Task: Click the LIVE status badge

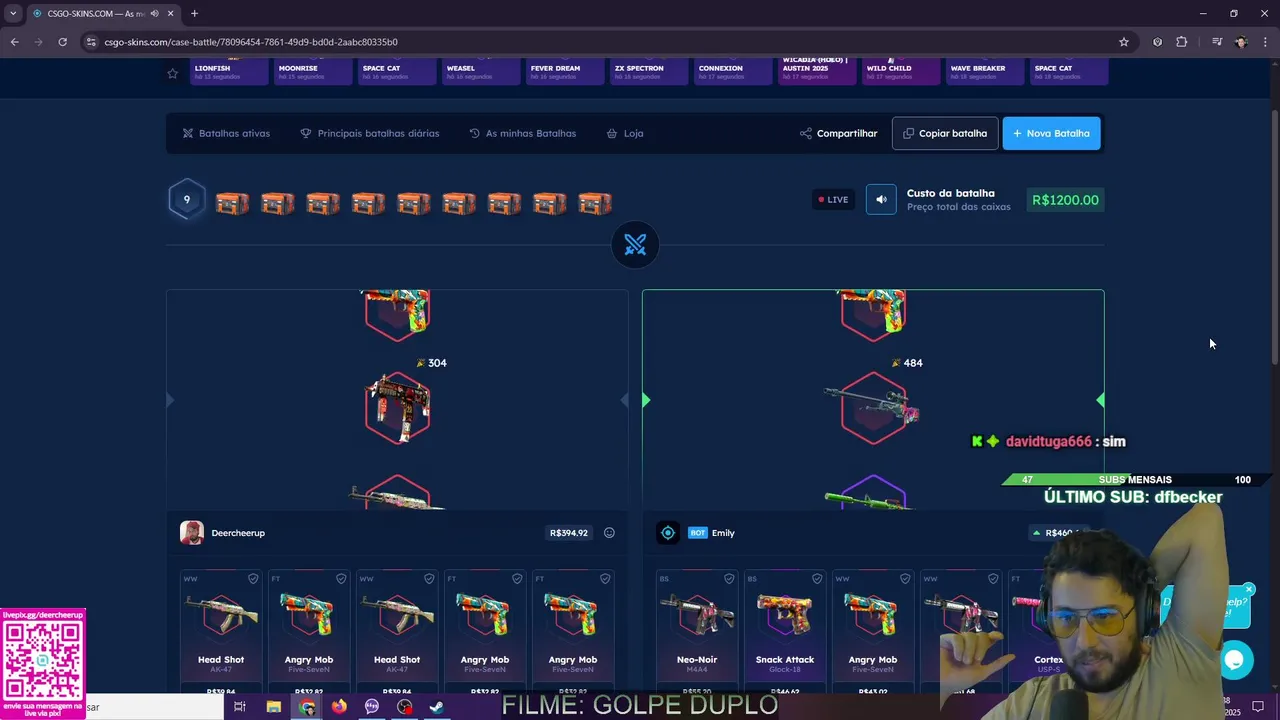Action: (833, 200)
